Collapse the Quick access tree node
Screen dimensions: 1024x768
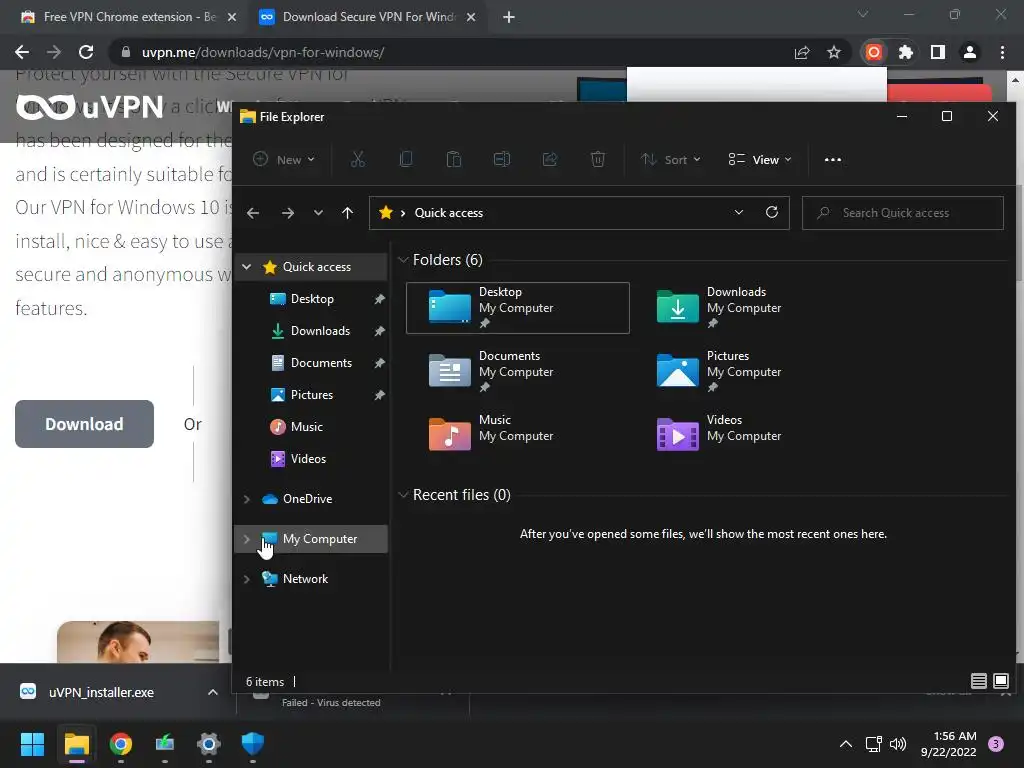[x=247, y=266]
